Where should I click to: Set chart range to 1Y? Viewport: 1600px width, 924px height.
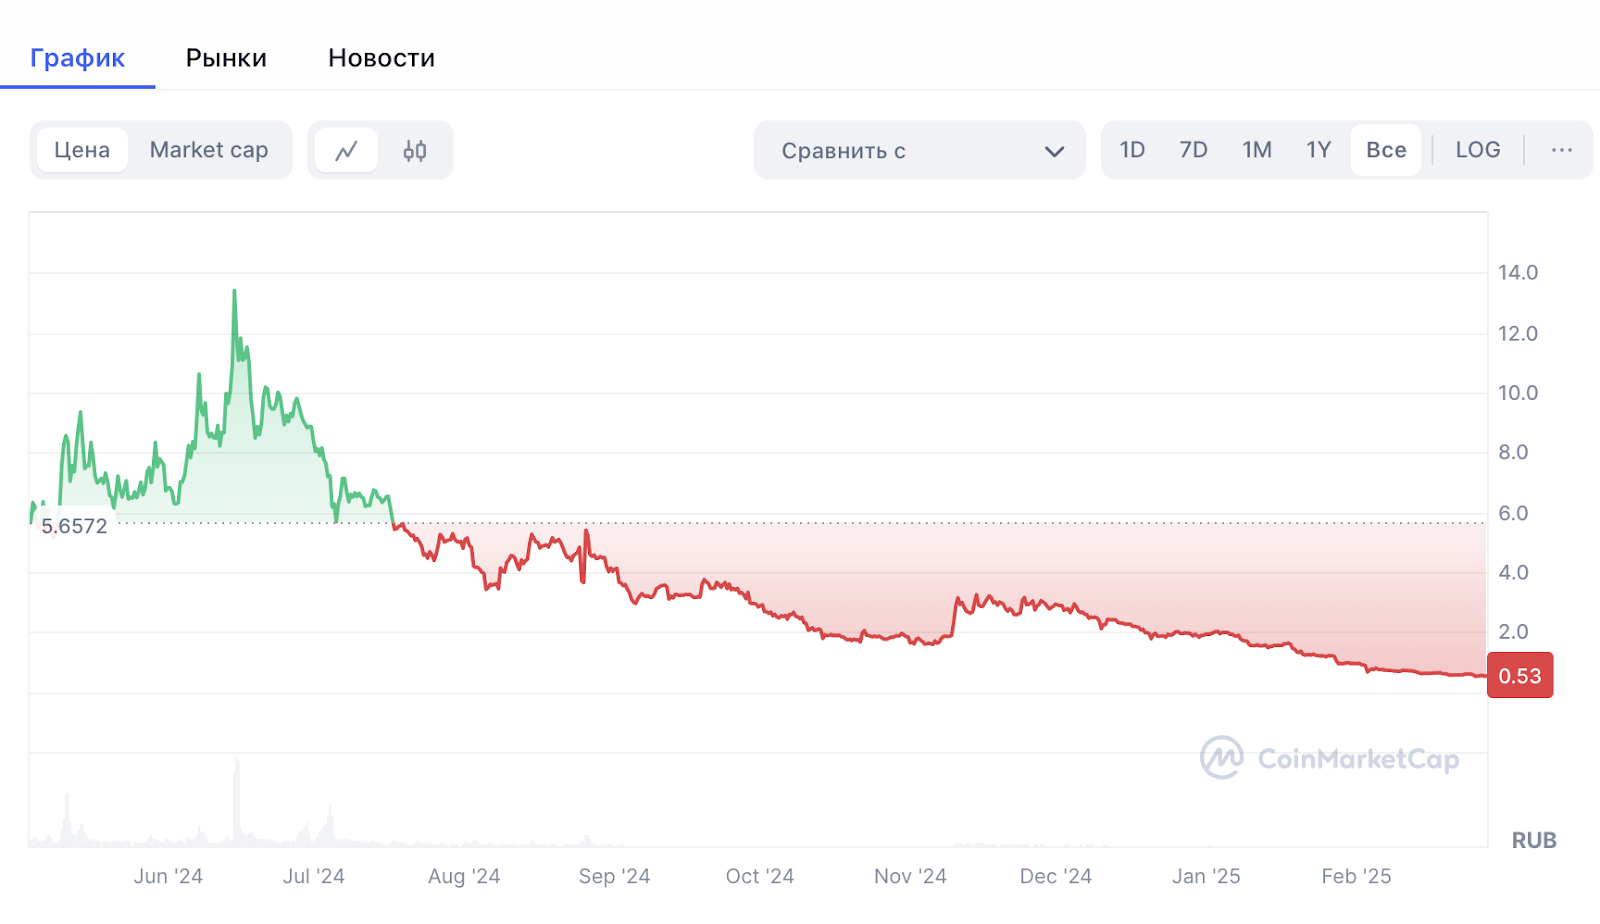(1318, 150)
